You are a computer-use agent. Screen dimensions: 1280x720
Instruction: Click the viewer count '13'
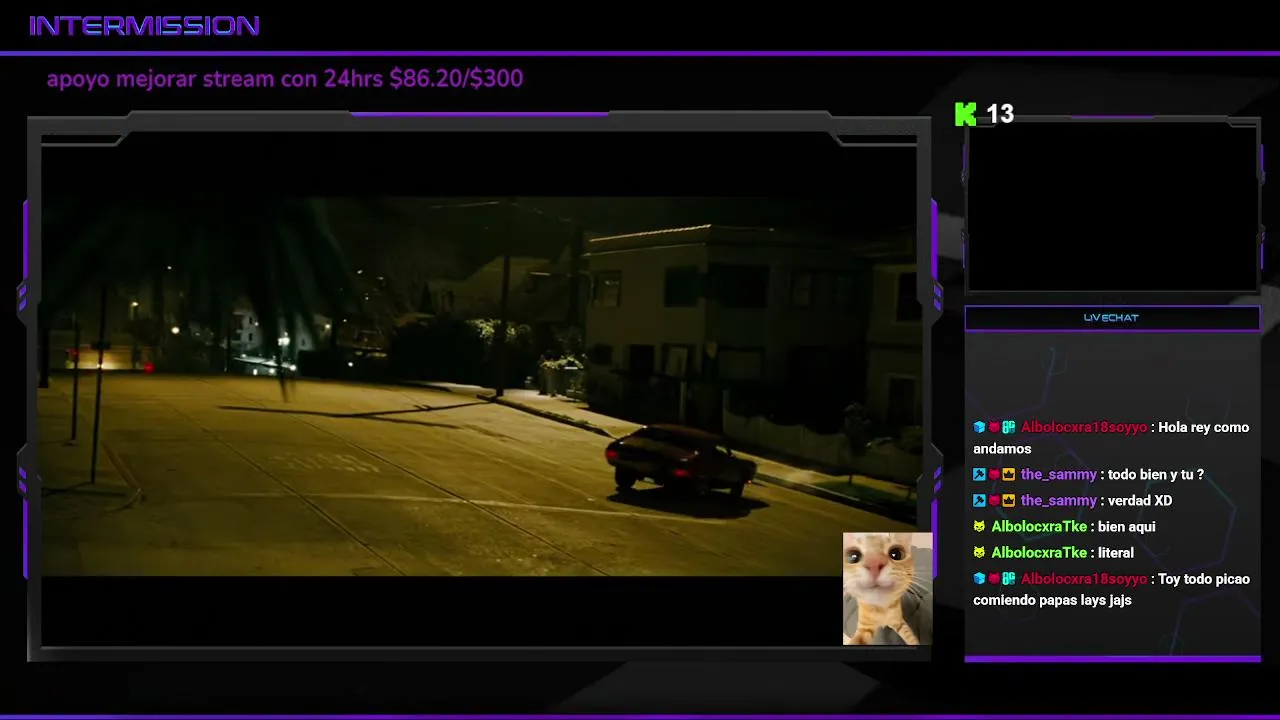(x=1000, y=115)
